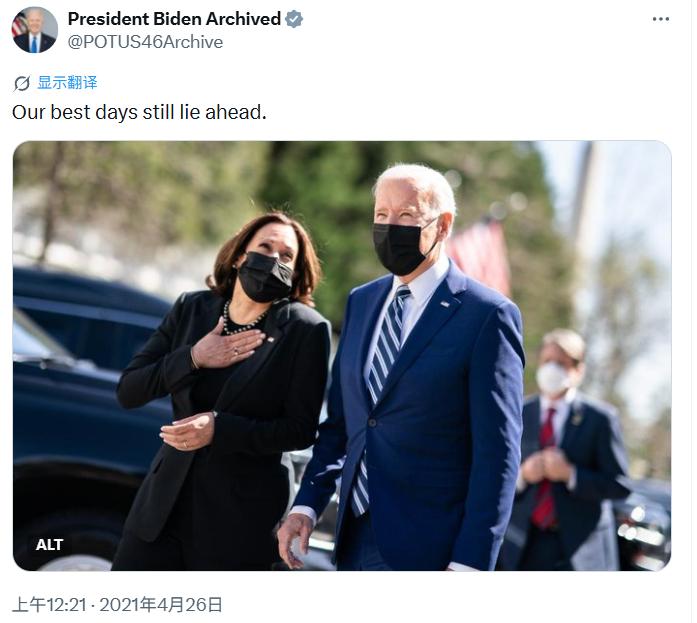Click the blue verified checkmark badge
This screenshot has height=623, width=697.
294,19
